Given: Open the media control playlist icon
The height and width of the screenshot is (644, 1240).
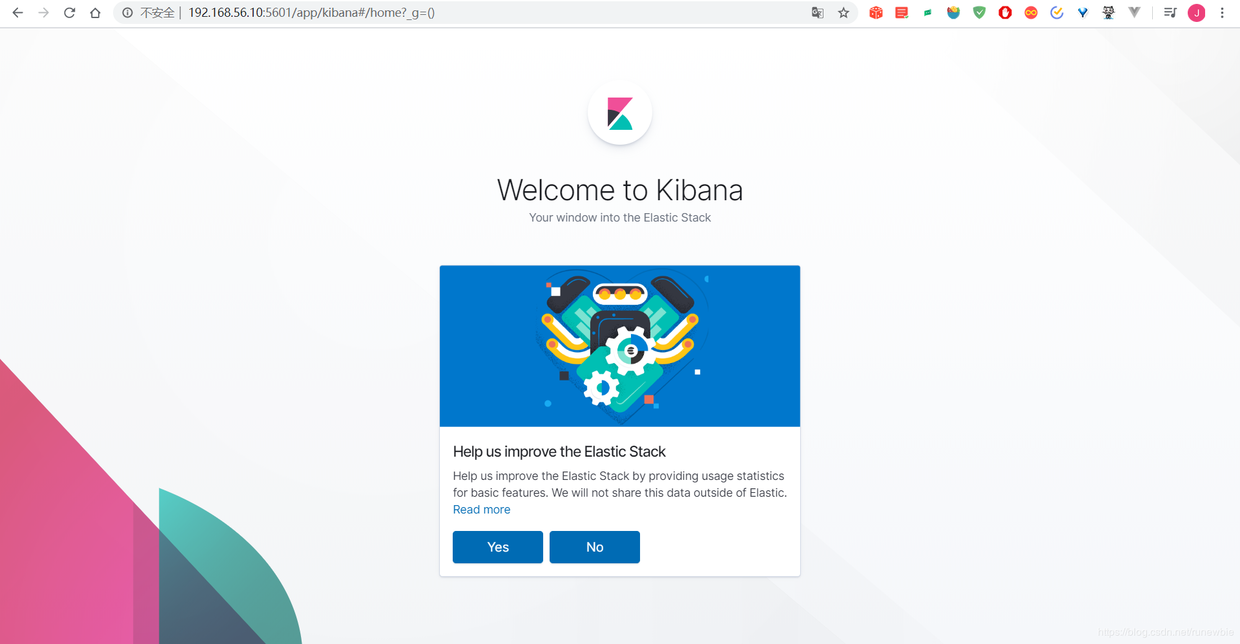Looking at the screenshot, I should coord(1170,13).
